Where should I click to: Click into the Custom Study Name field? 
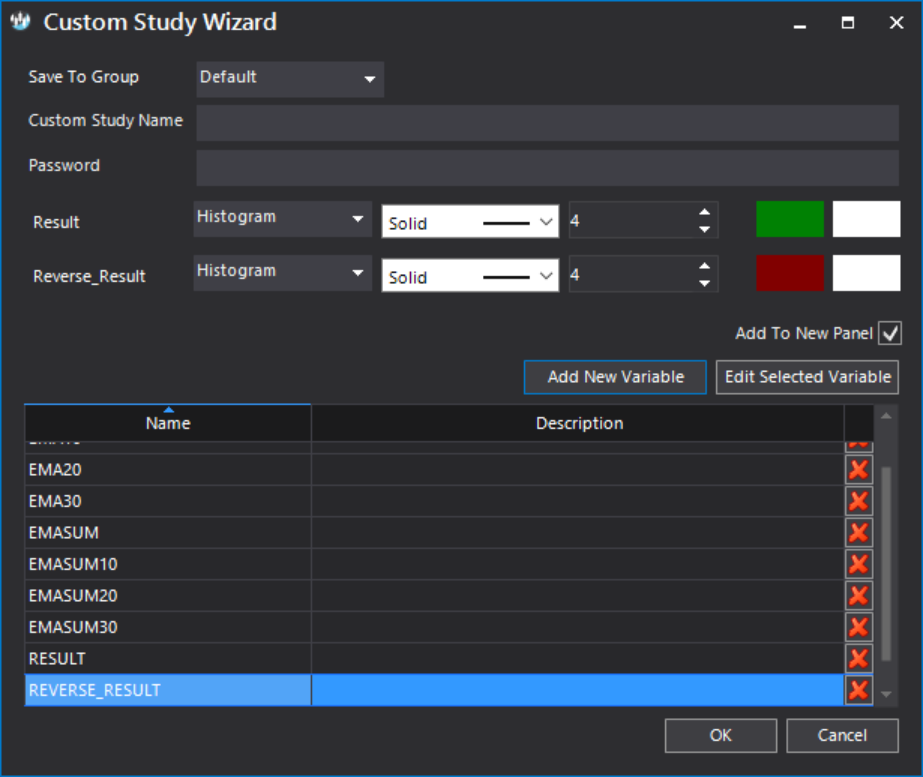click(x=547, y=122)
